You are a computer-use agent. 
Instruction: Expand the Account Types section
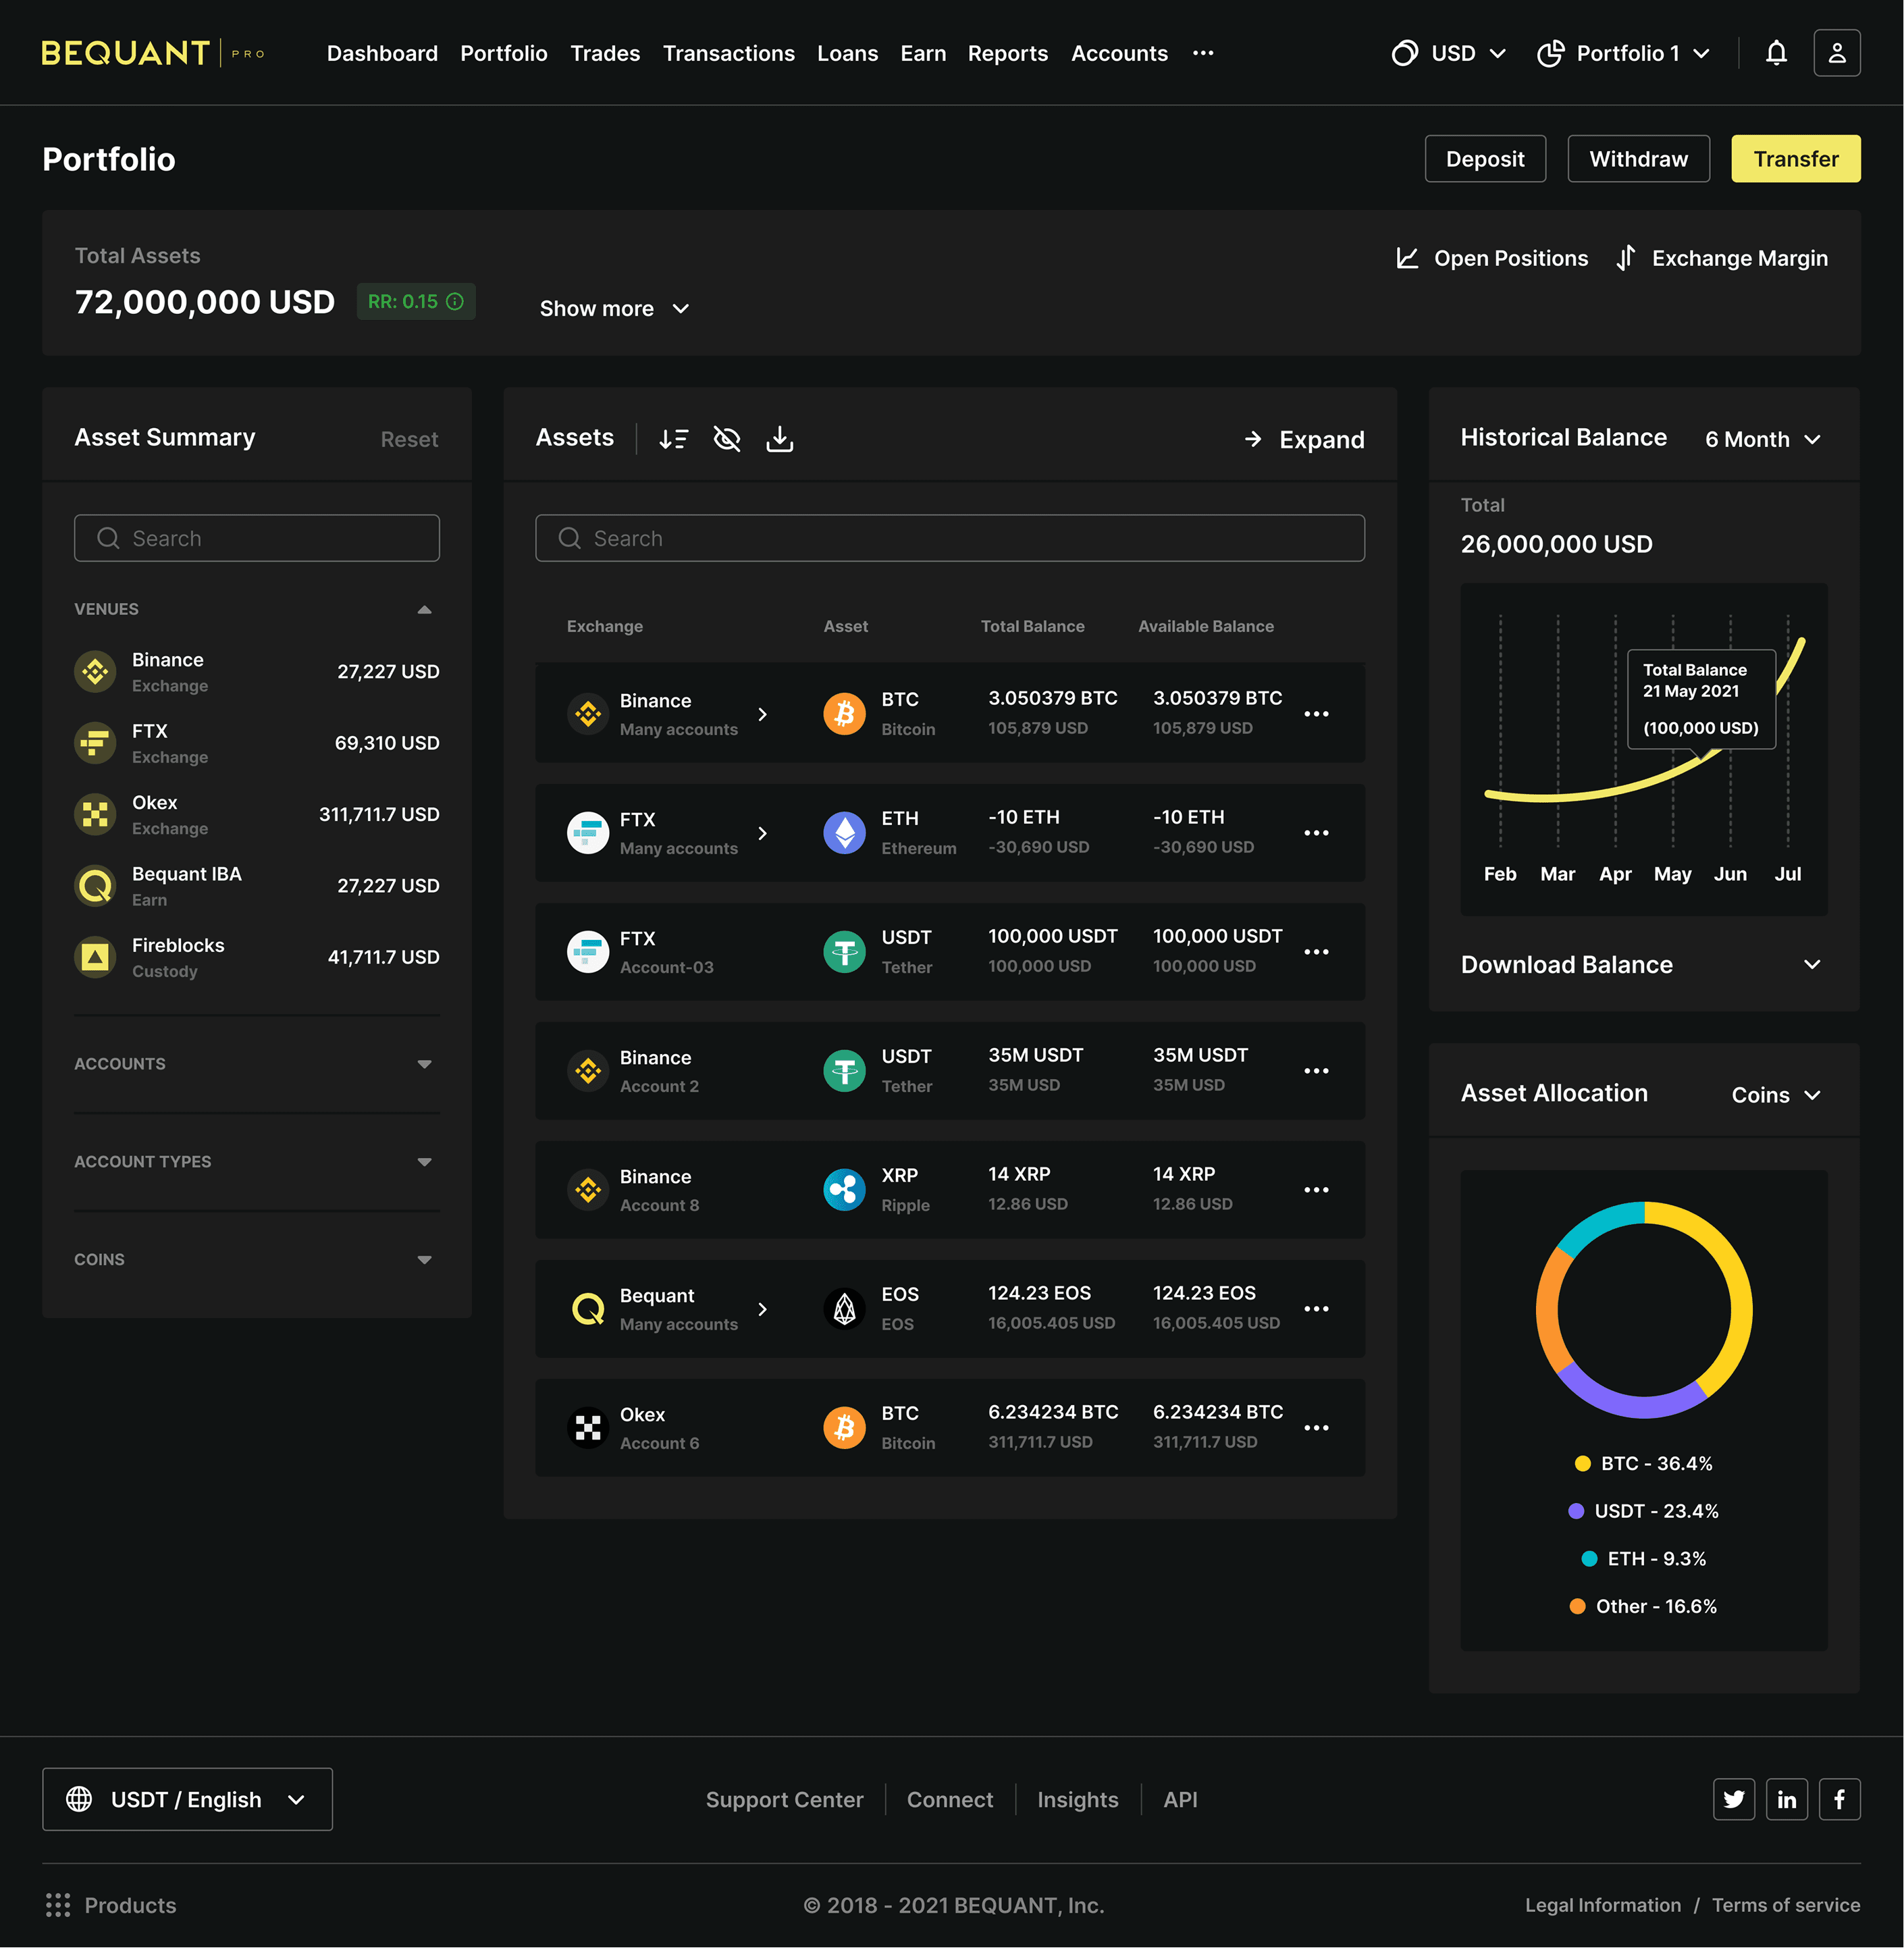(x=424, y=1162)
